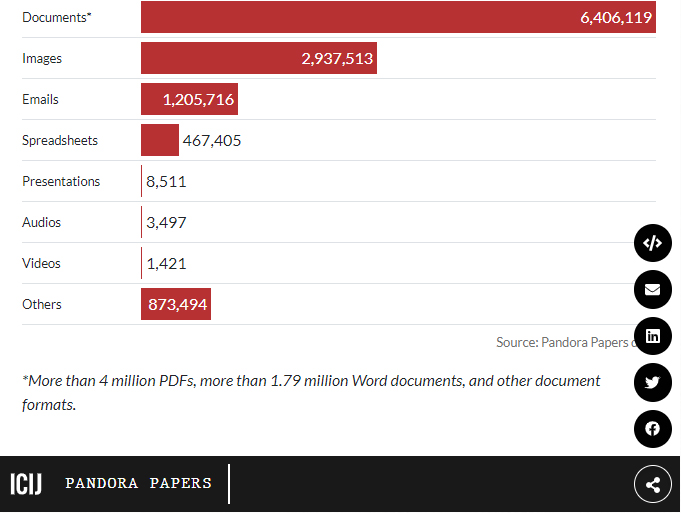Screen dimensions: 681x513
Task: Select the Images bar with 2,937,513
Action: point(258,58)
